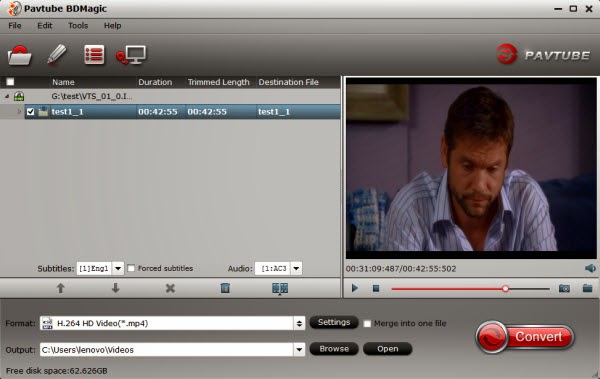Select the G:\test\VTS_01_0.I... row
The image size is (600, 379).
point(170,96)
